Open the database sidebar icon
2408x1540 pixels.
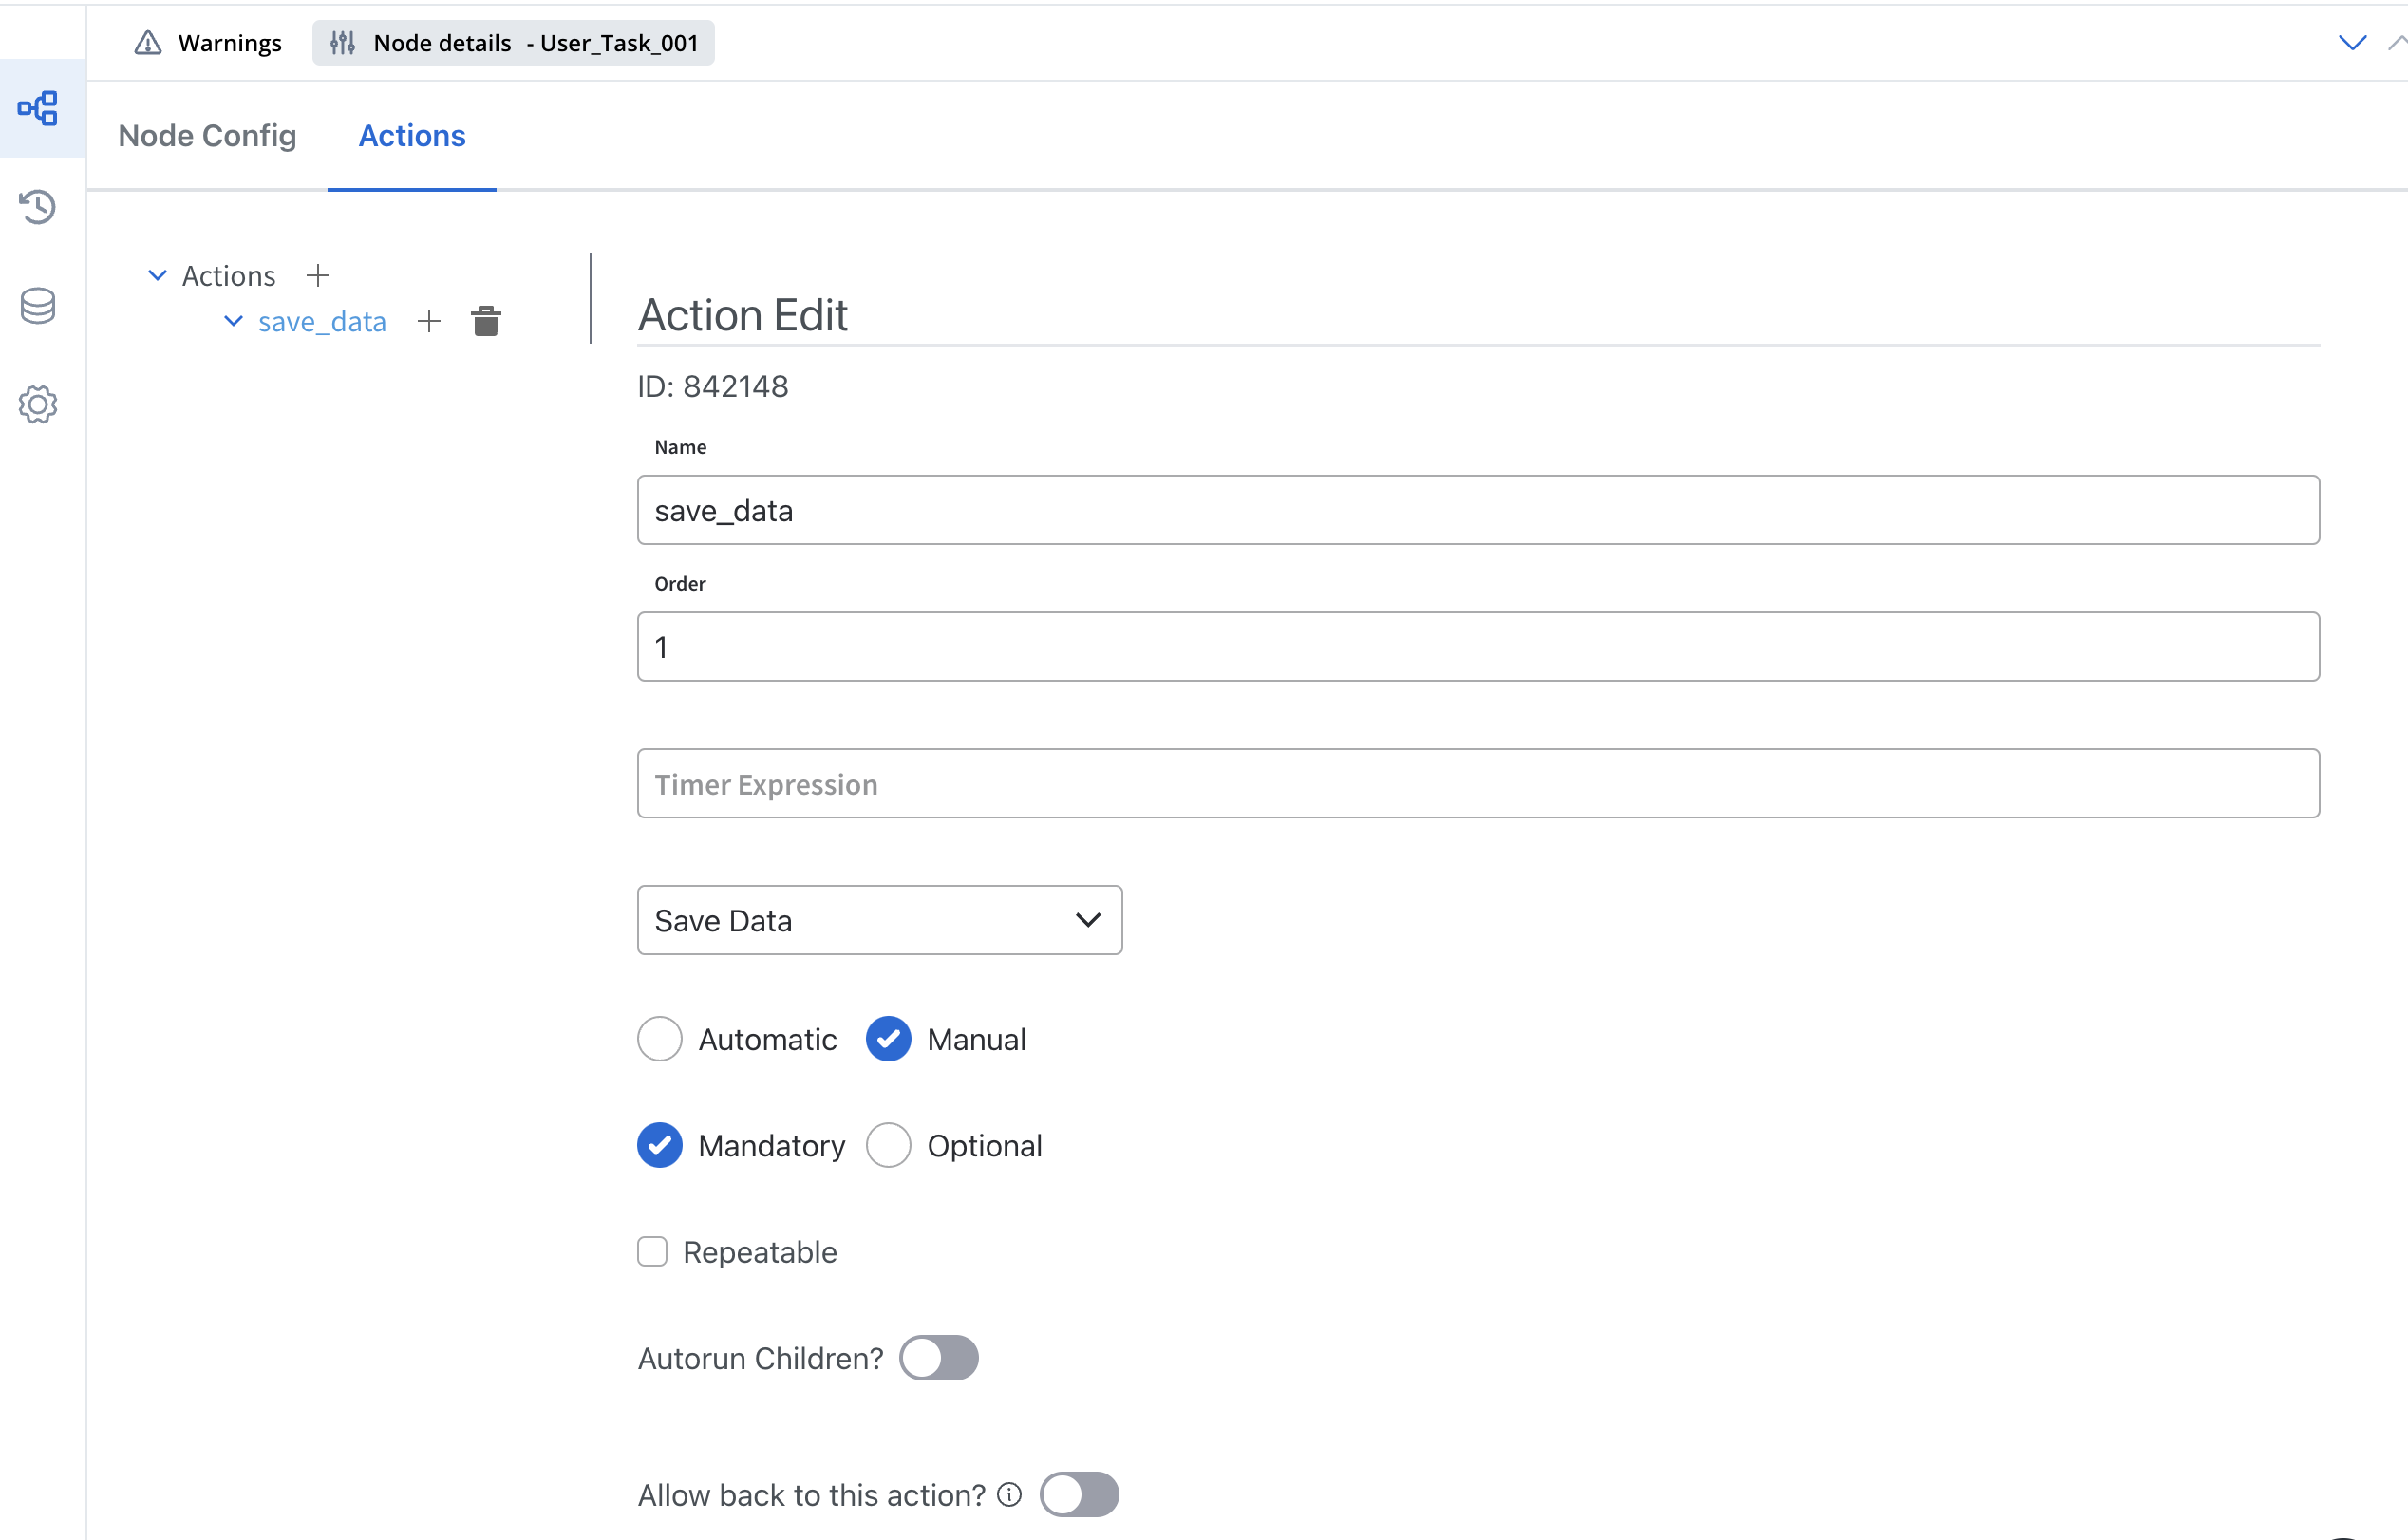pyautogui.click(x=38, y=306)
